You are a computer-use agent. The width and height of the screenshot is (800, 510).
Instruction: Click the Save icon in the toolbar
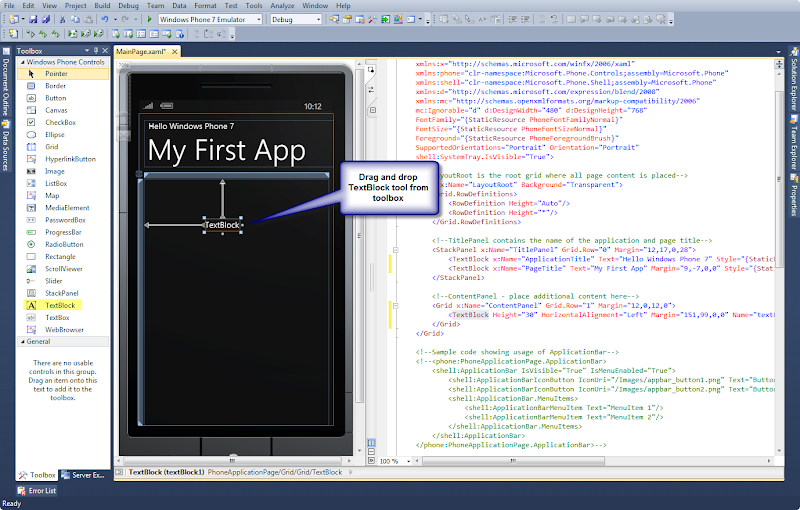[33, 19]
